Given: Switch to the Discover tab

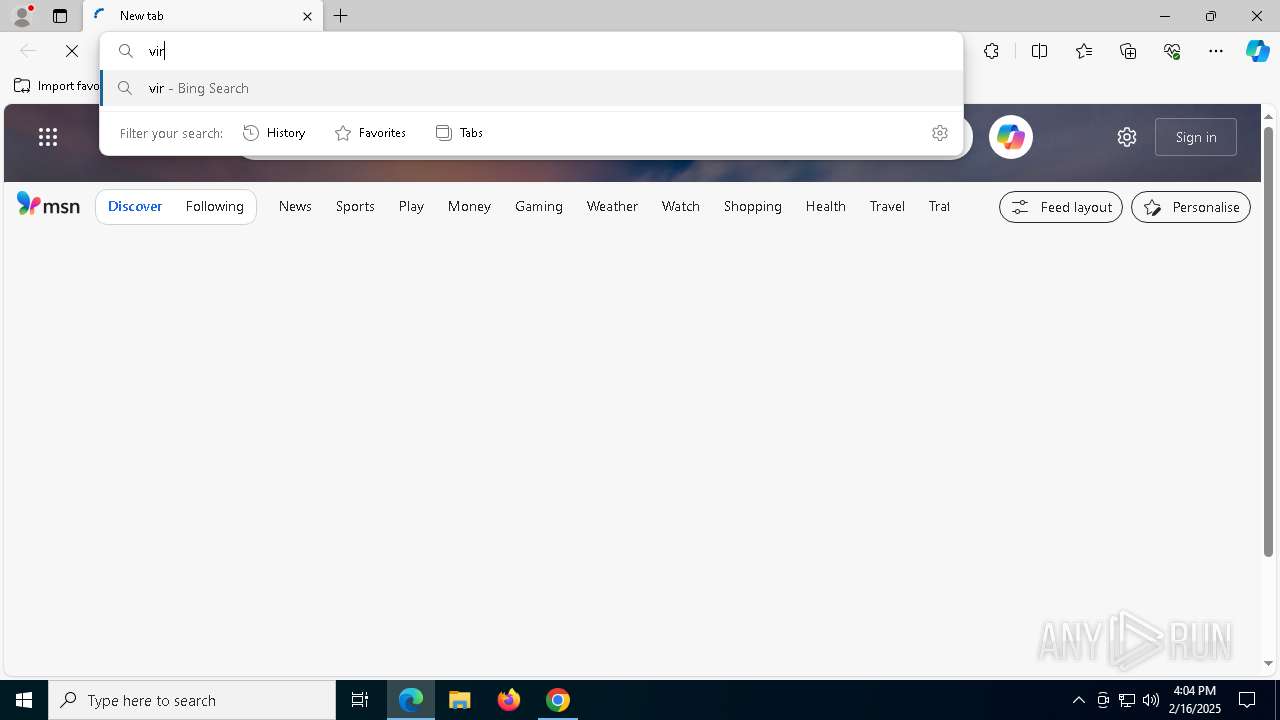Looking at the screenshot, I should tap(135, 206).
